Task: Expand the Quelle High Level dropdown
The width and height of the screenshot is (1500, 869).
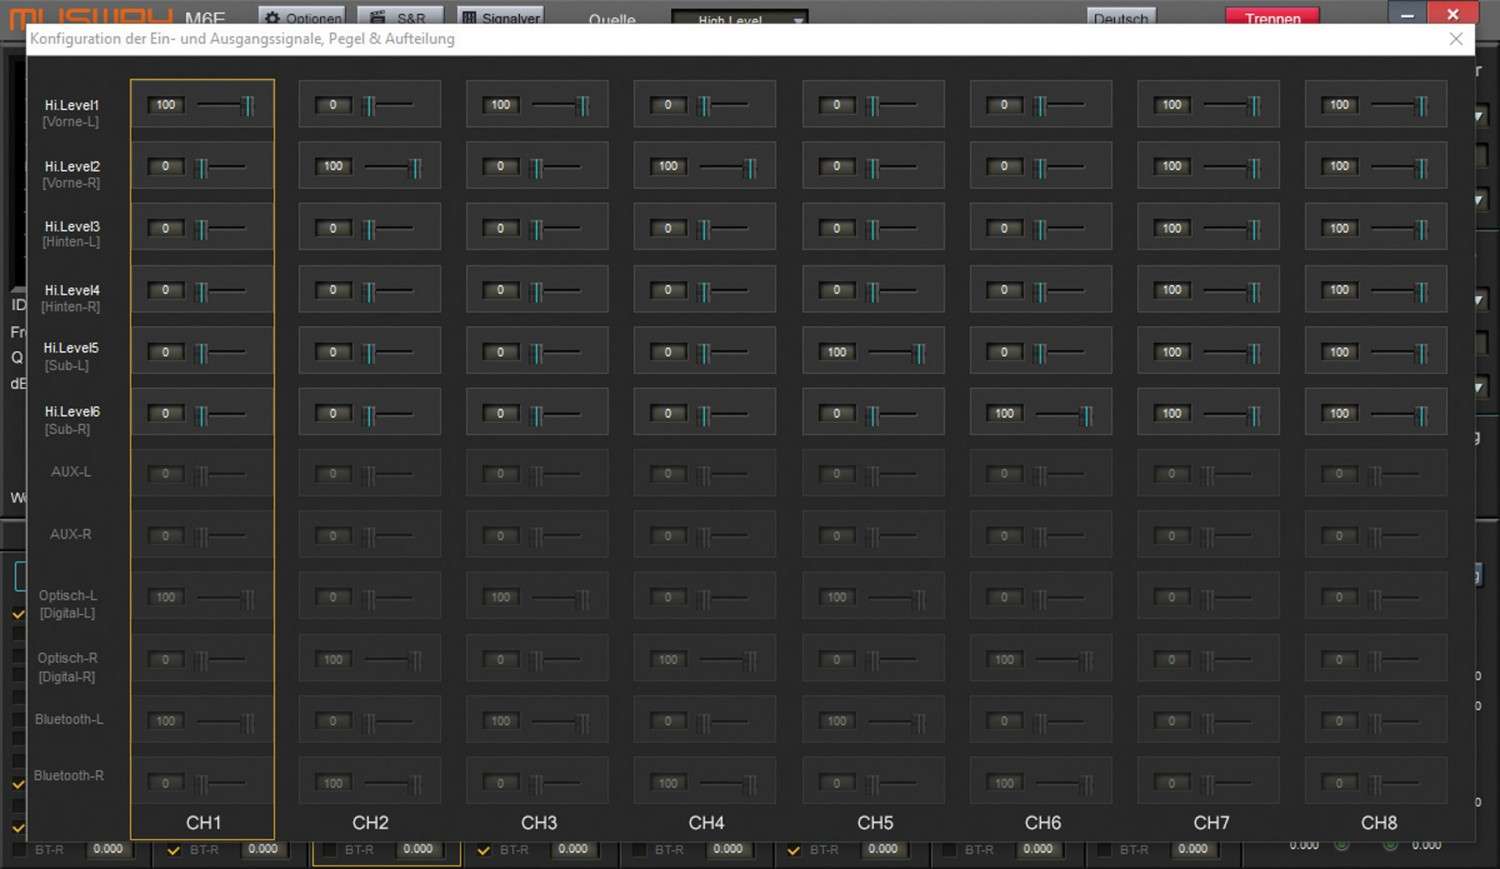Action: point(740,18)
